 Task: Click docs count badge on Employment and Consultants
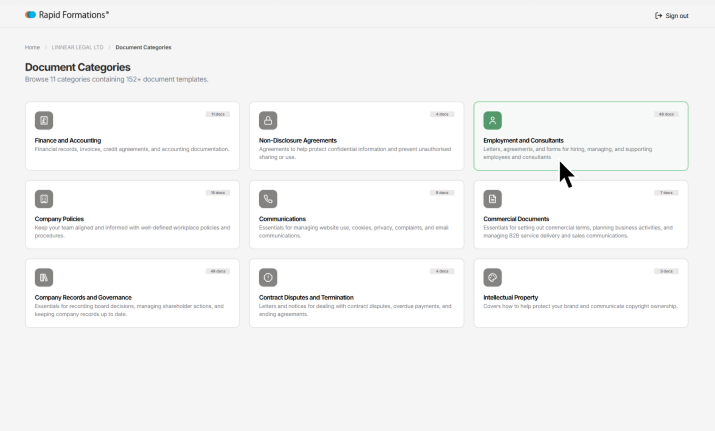click(x=666, y=114)
